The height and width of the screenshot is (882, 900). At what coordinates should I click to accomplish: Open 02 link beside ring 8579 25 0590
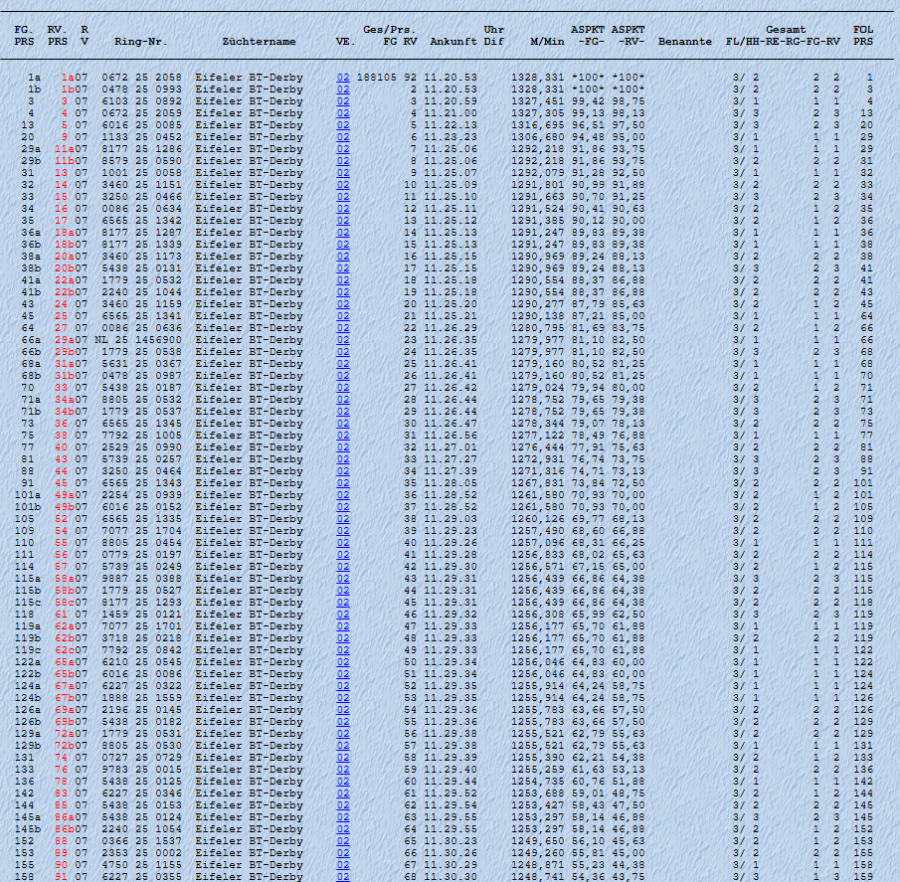click(343, 161)
